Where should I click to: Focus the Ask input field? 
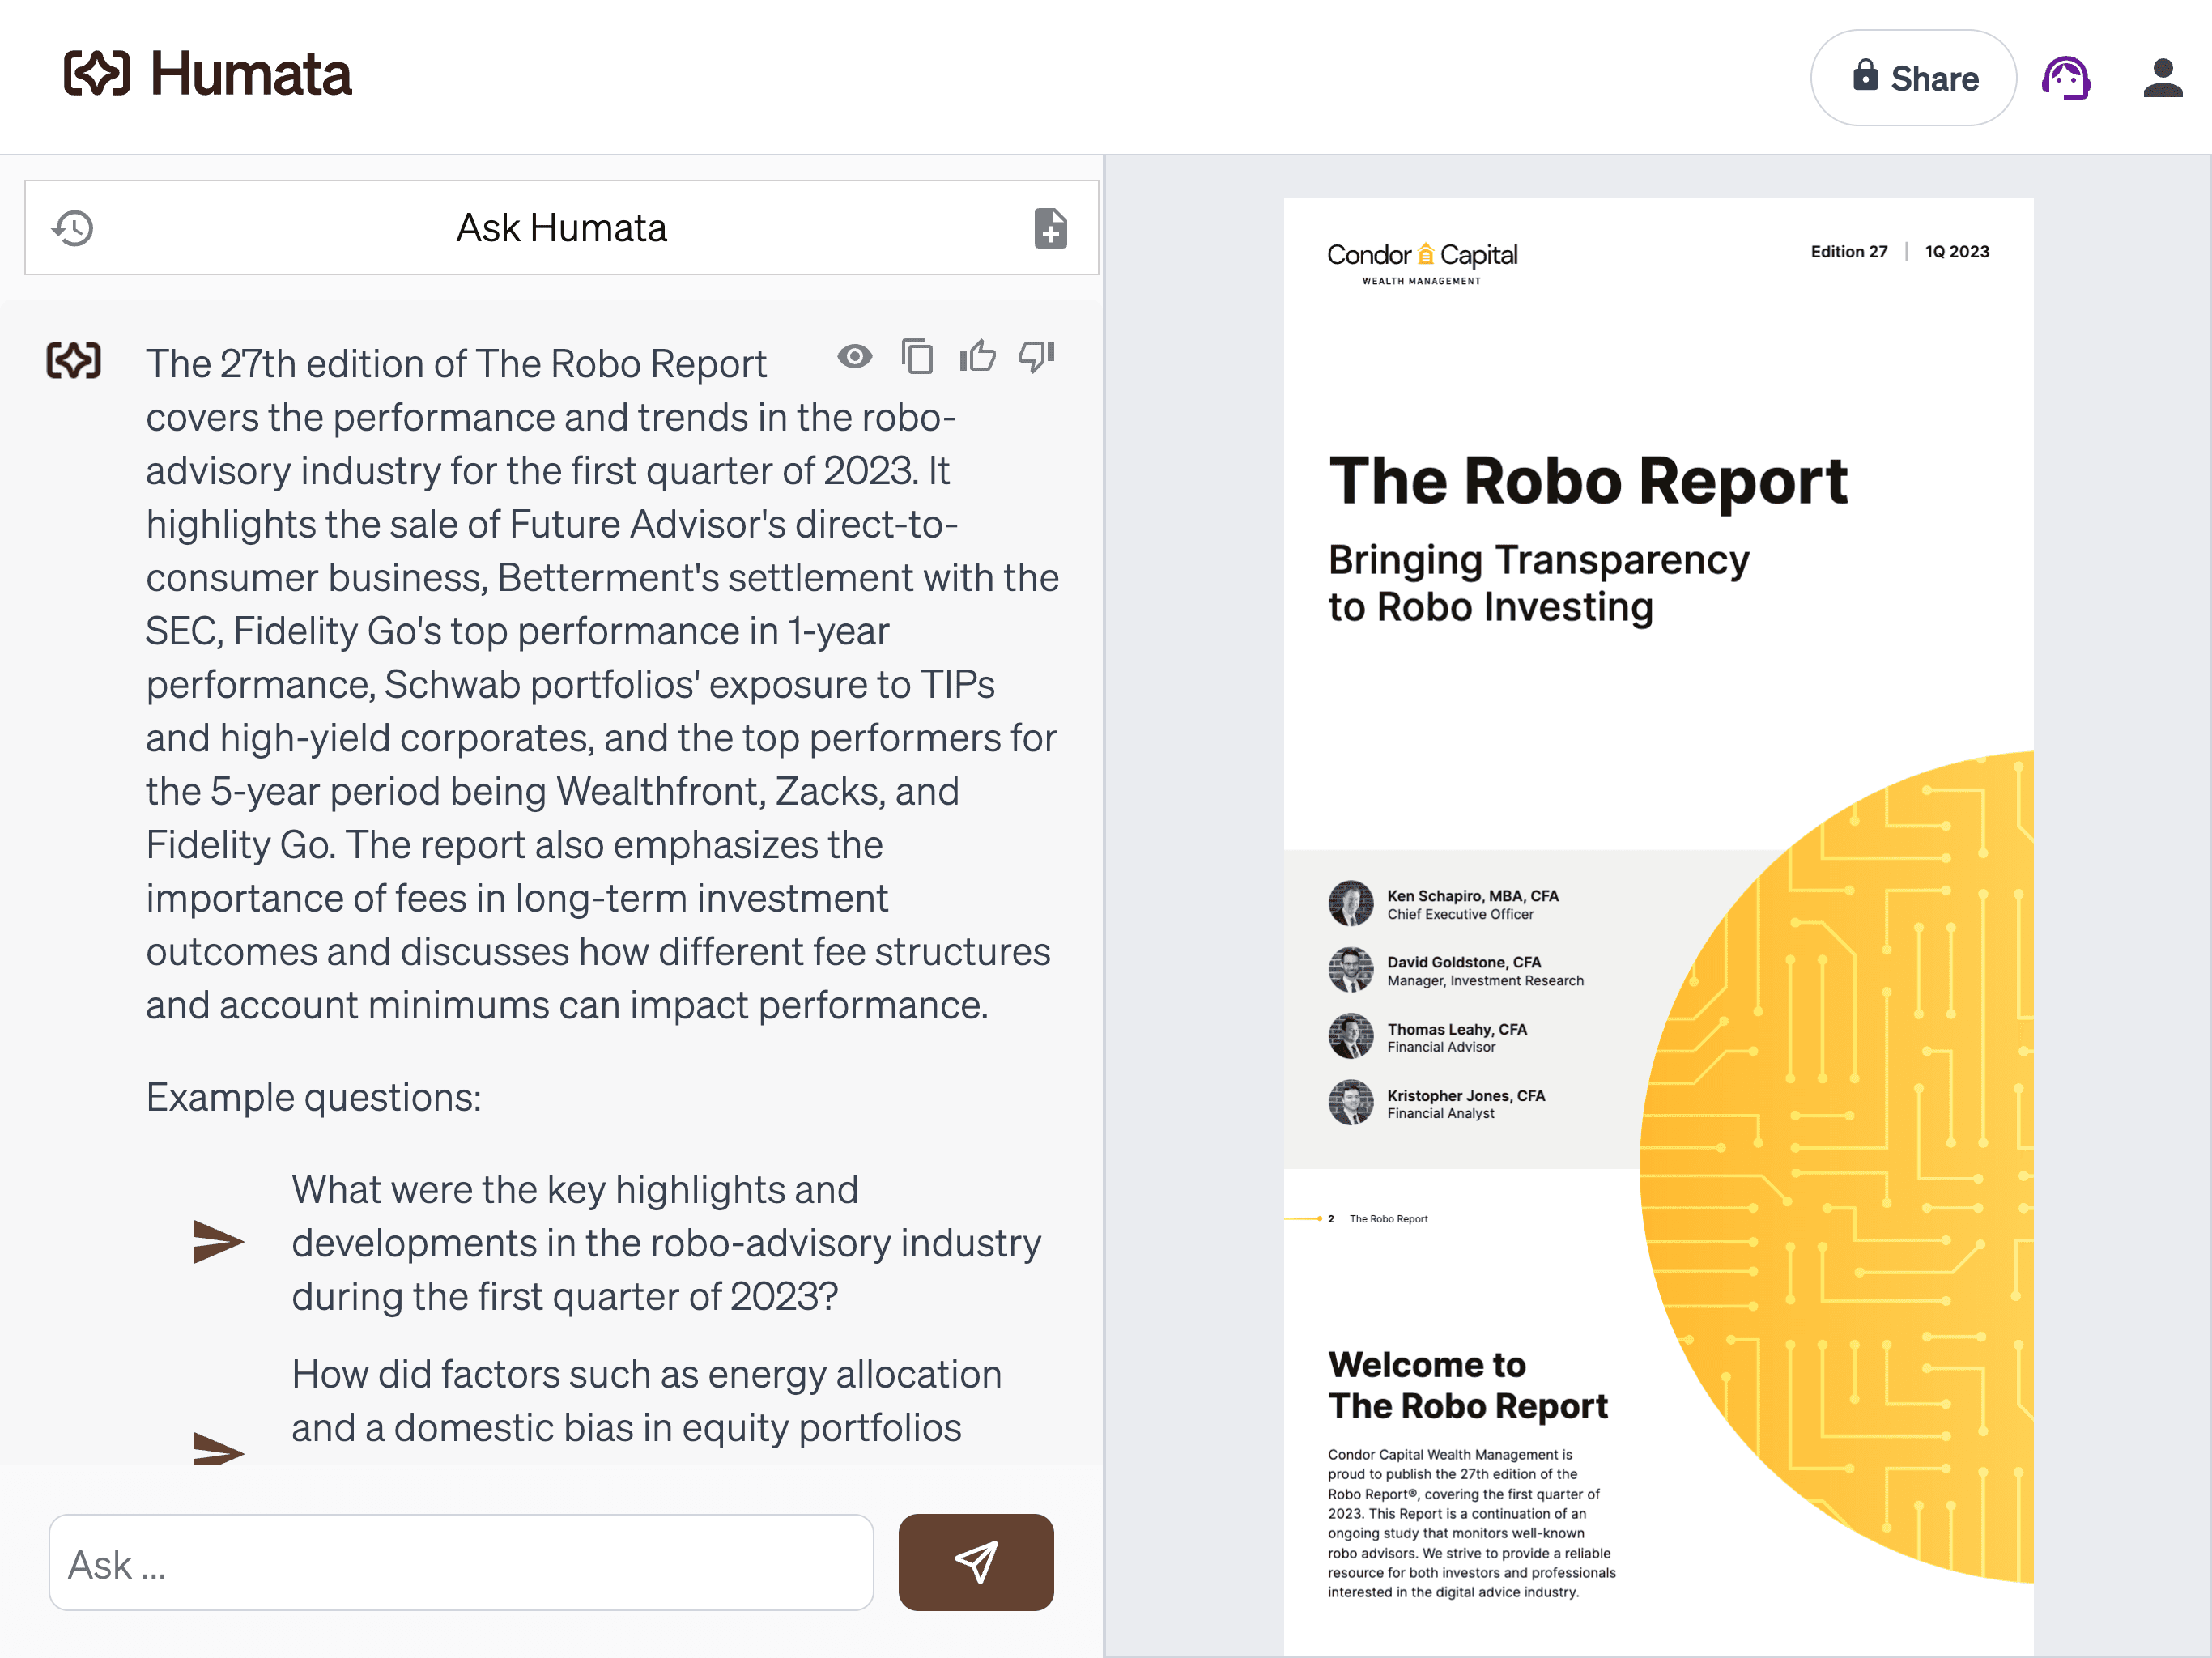coord(460,1562)
